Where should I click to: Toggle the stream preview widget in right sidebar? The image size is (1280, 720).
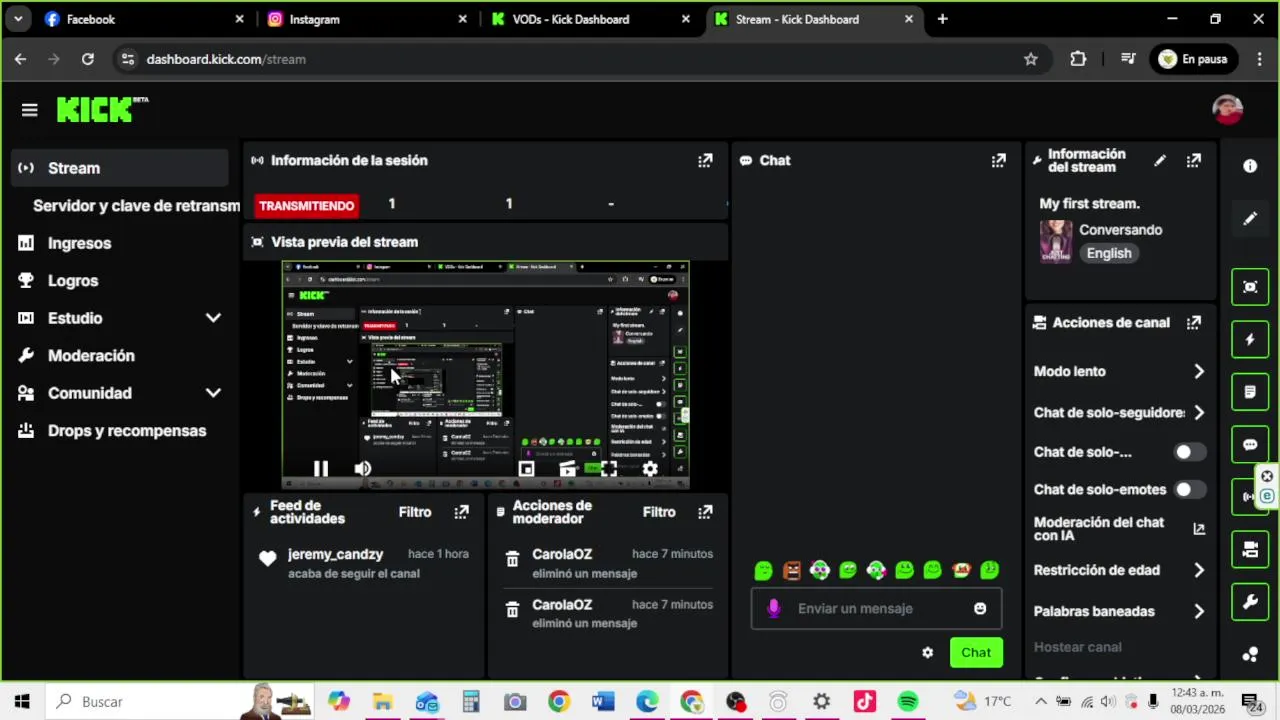click(1250, 287)
